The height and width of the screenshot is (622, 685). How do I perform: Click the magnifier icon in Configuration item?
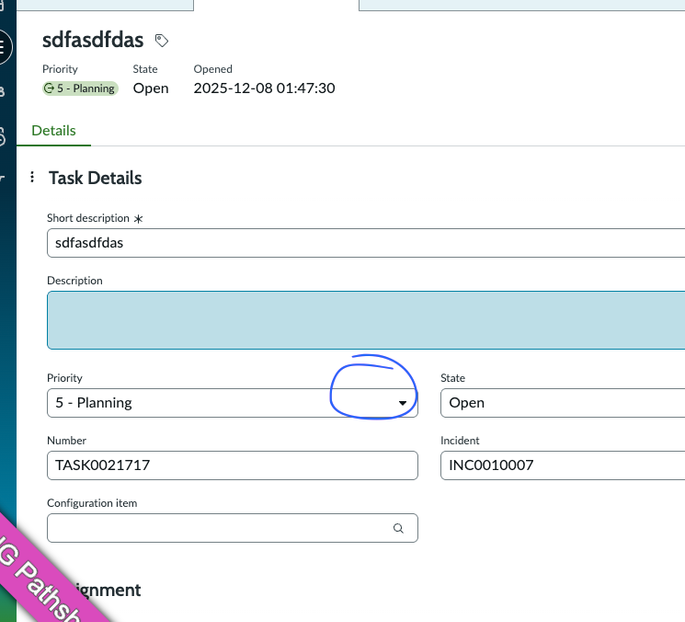pyautogui.click(x=398, y=528)
